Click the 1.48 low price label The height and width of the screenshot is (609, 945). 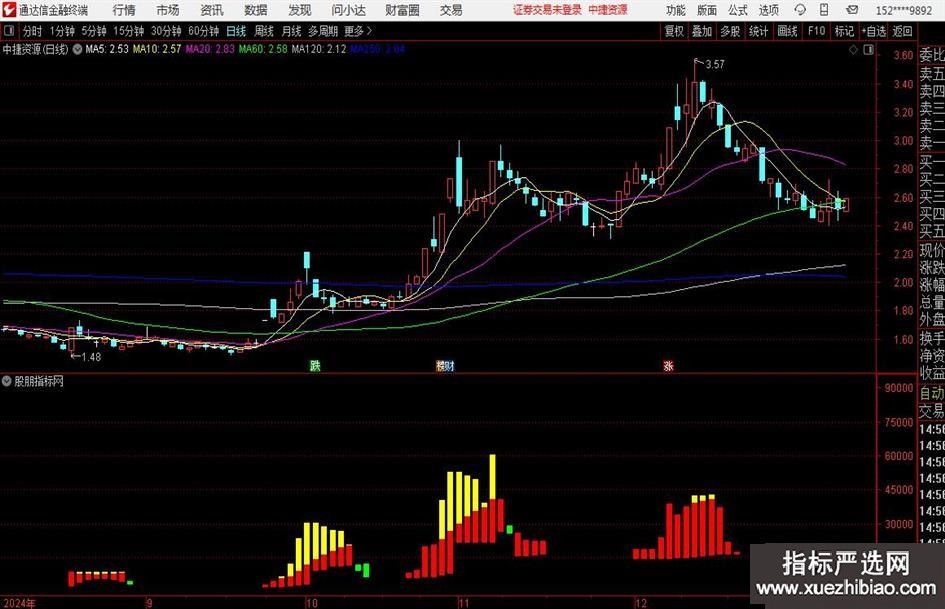[91, 357]
